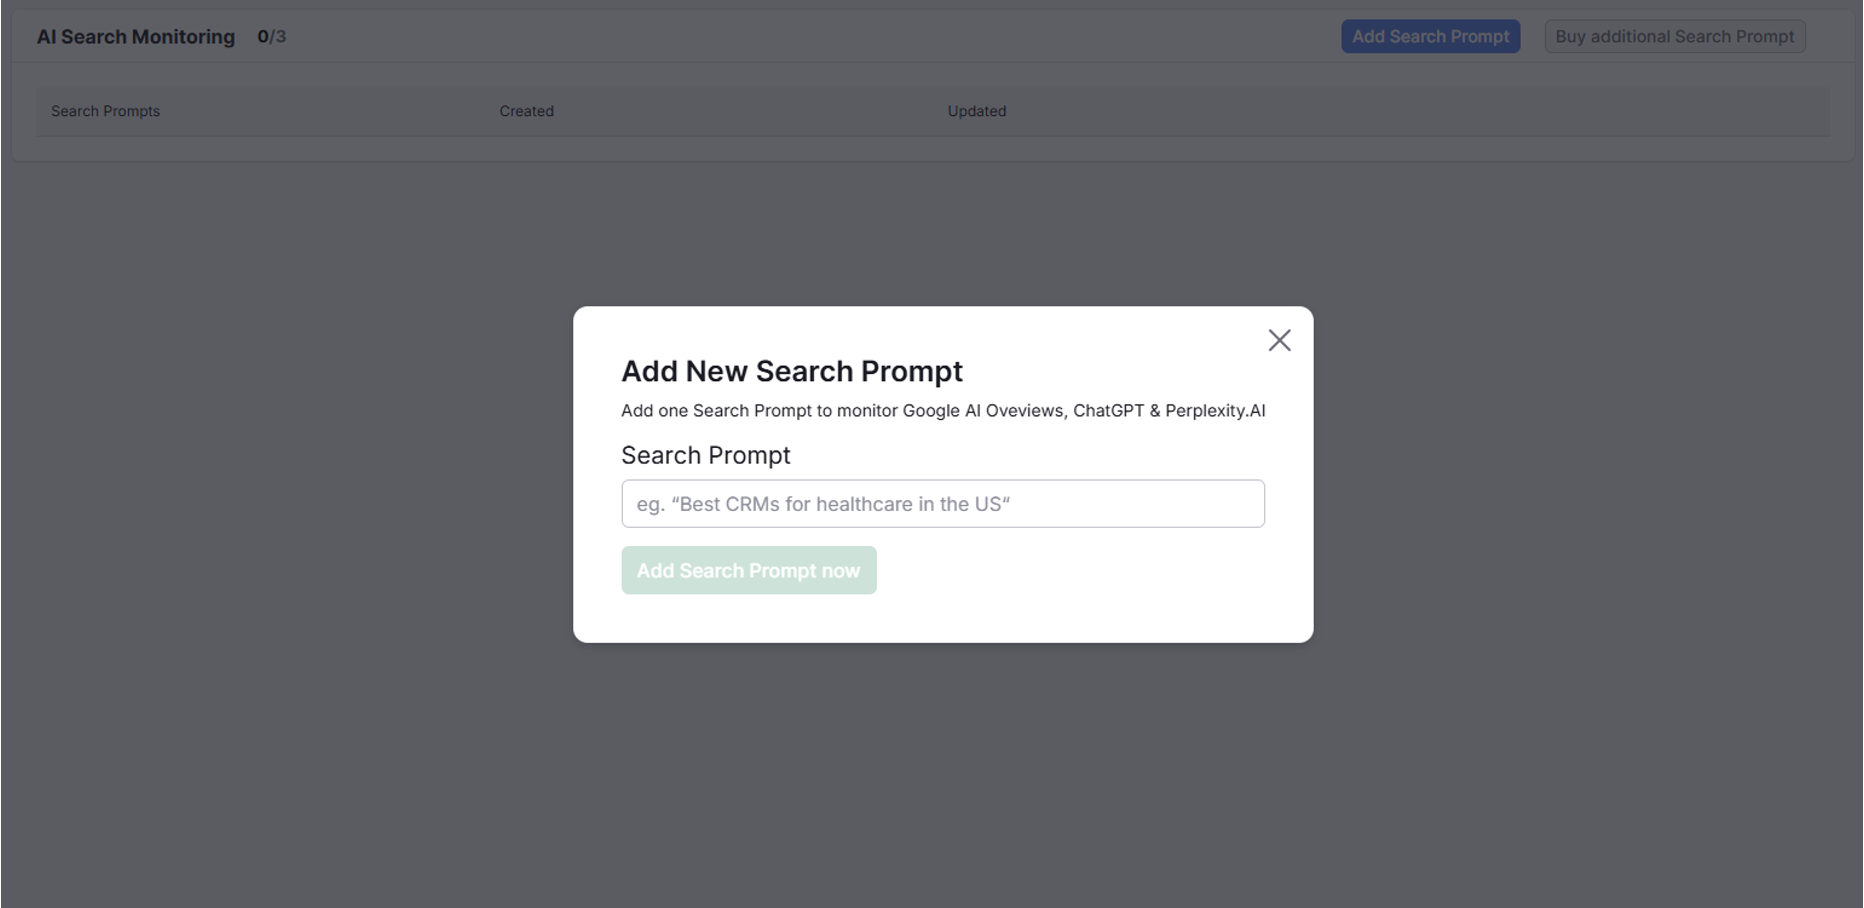Click the blue primary action button top right
This screenshot has height=908, width=1864.
1430,36
